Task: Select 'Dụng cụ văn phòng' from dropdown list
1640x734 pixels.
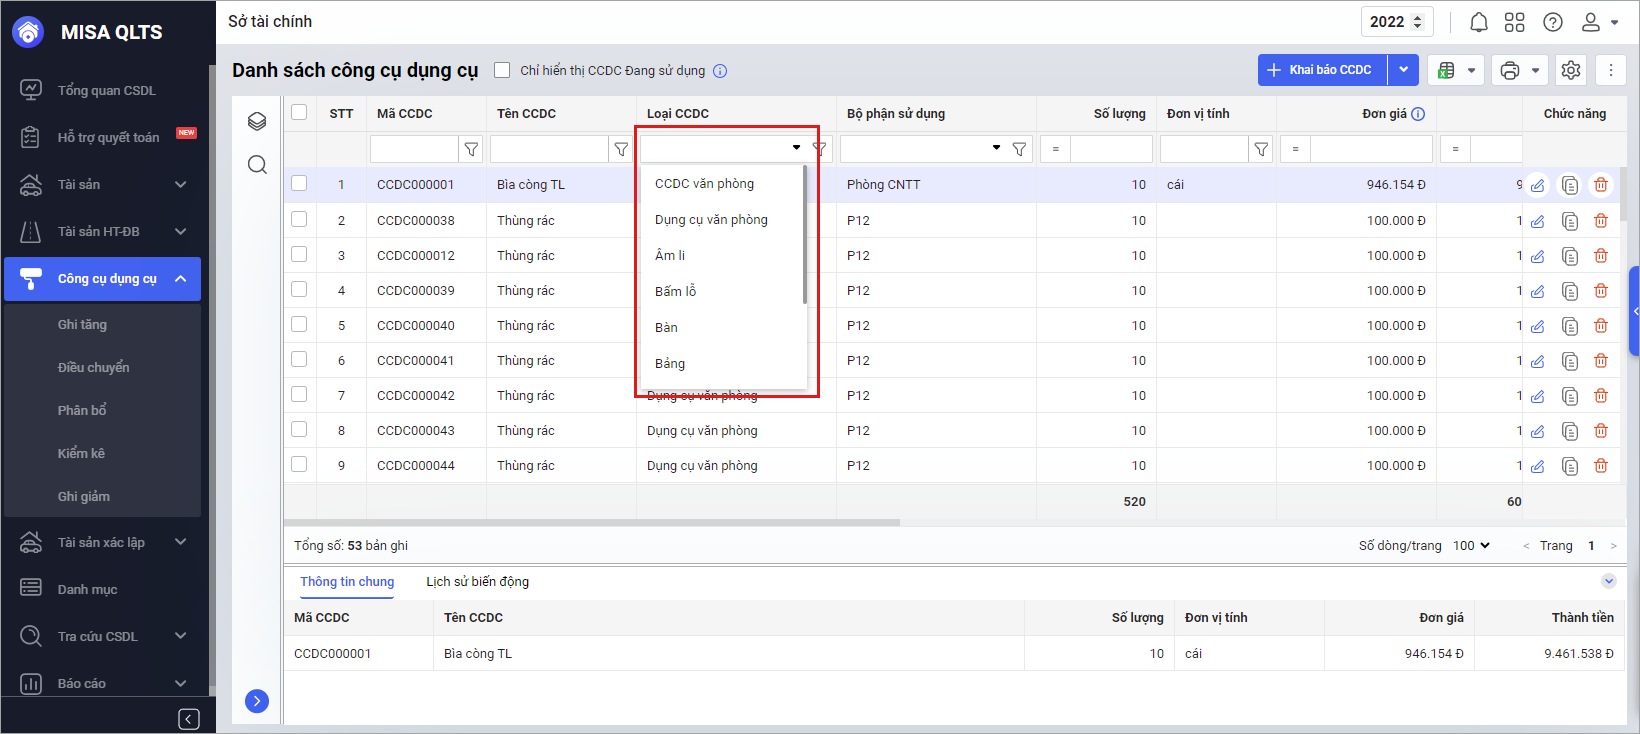Action: pyautogui.click(x=711, y=220)
